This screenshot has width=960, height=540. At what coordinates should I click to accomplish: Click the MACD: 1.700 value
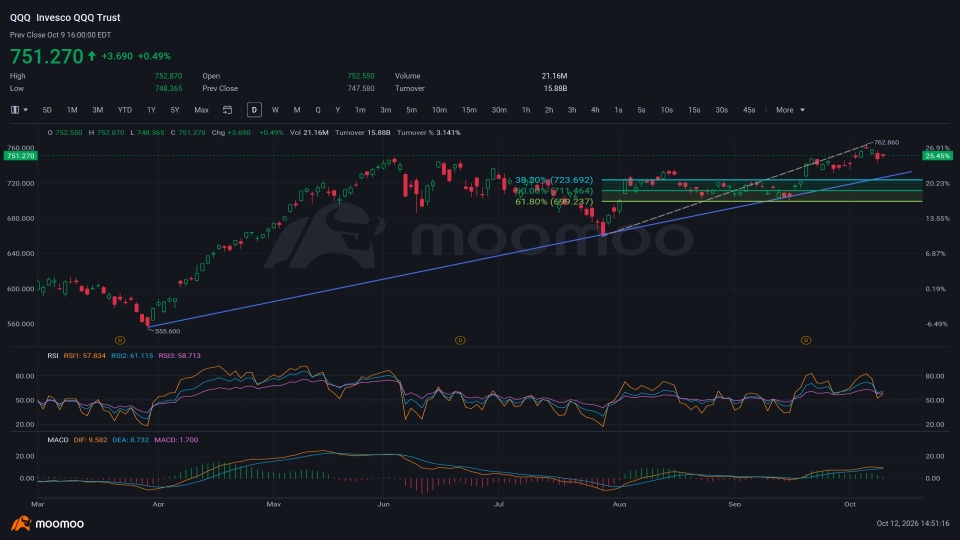point(176,440)
